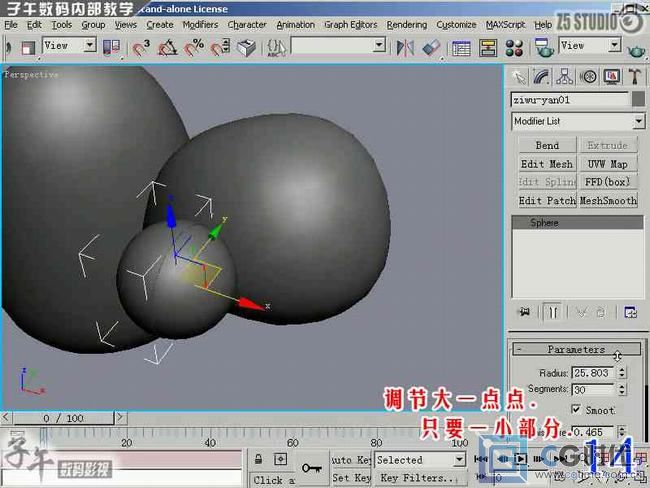Viewport: 650px width, 488px height.
Task: Open the Modifiers menu
Action: click(200, 25)
